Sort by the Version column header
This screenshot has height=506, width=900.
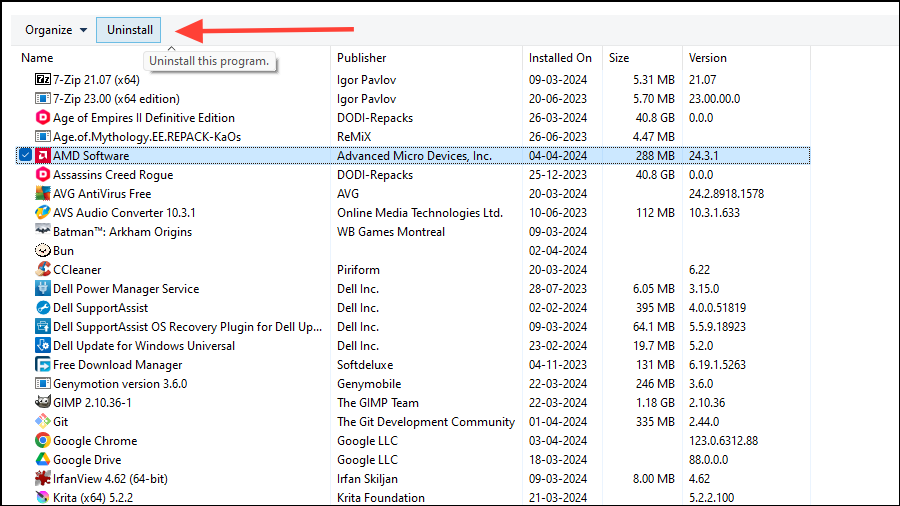pos(708,58)
